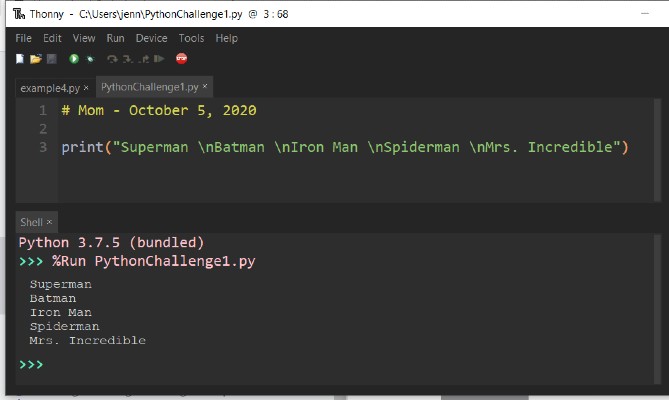Screen dimensions: 669x400
Task: Click the Step into toolbar icon
Action: 128,59
